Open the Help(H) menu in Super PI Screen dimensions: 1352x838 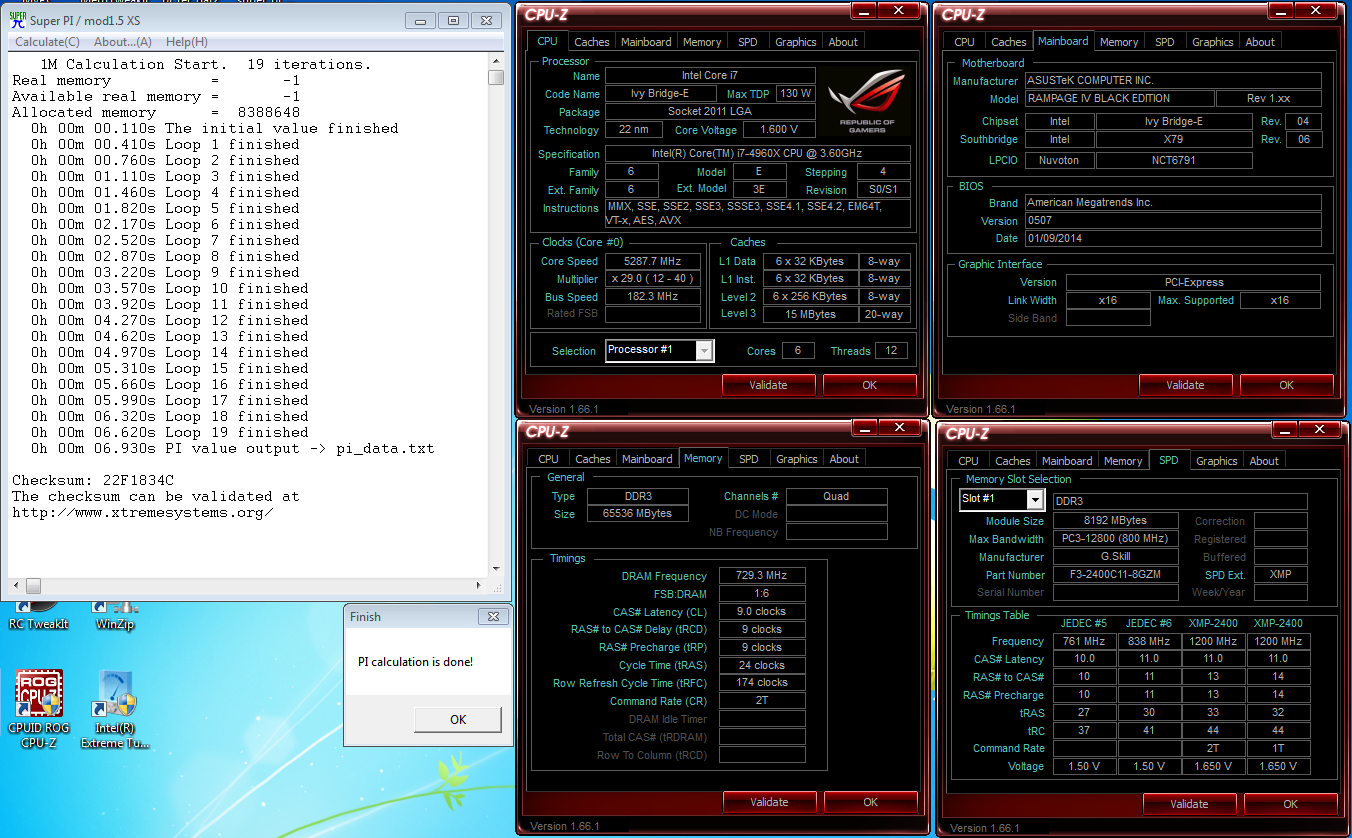pyautogui.click(x=187, y=42)
